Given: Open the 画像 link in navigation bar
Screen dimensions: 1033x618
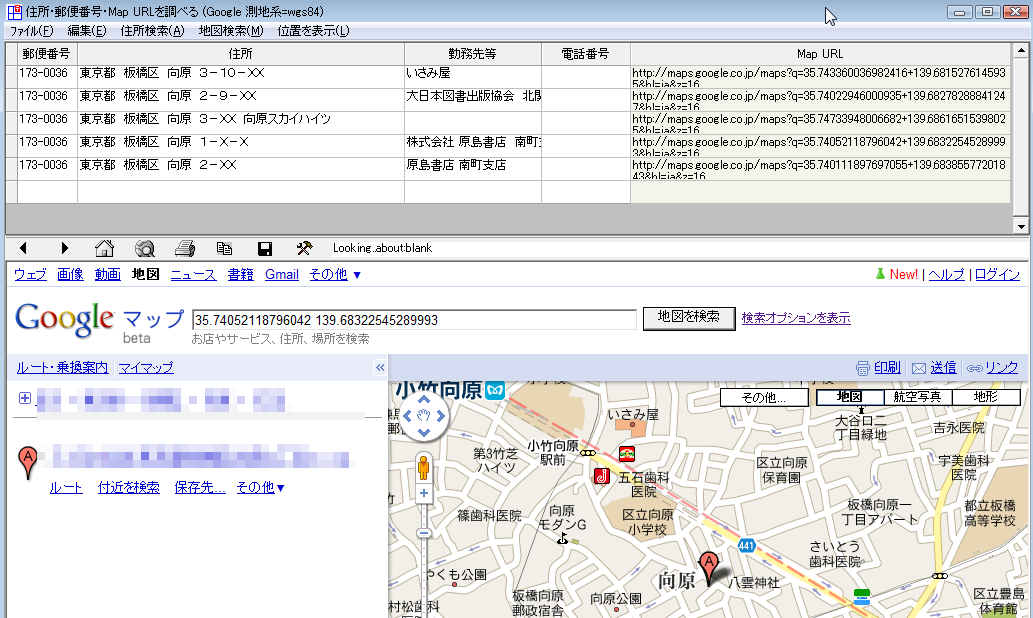Looking at the screenshot, I should coord(70,275).
